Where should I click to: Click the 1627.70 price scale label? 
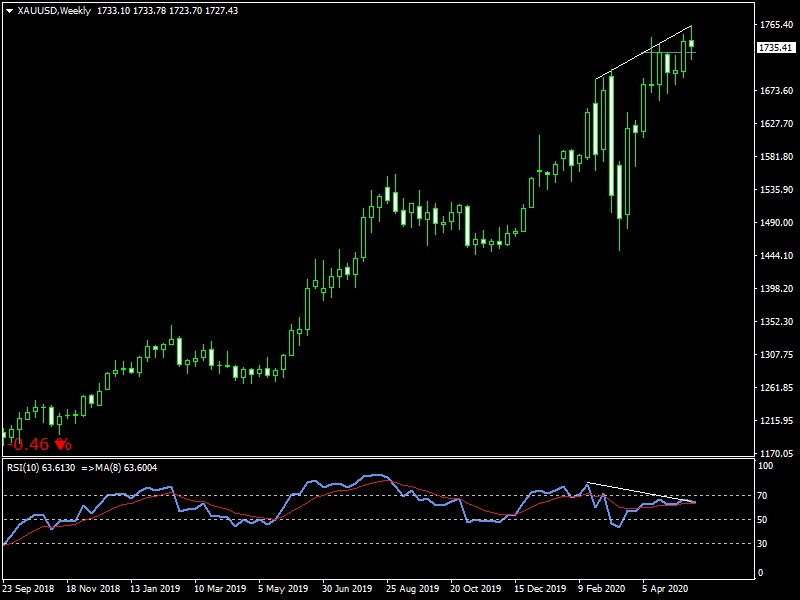point(777,123)
